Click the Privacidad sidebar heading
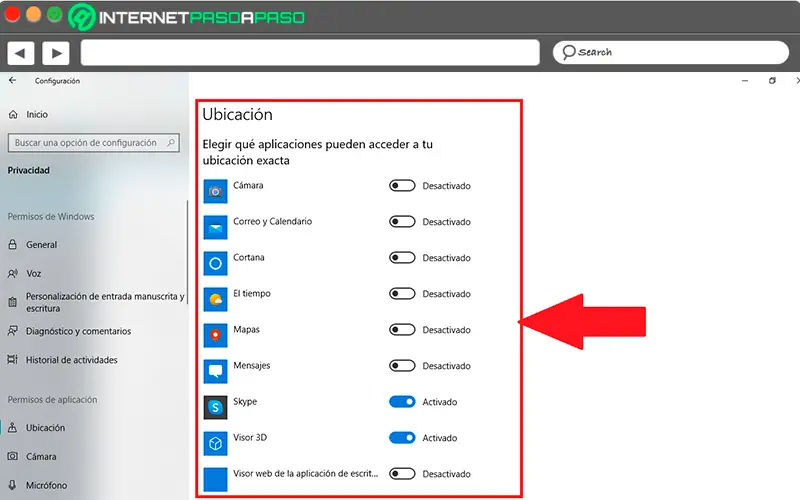Image resolution: width=800 pixels, height=500 pixels. pos(29,170)
